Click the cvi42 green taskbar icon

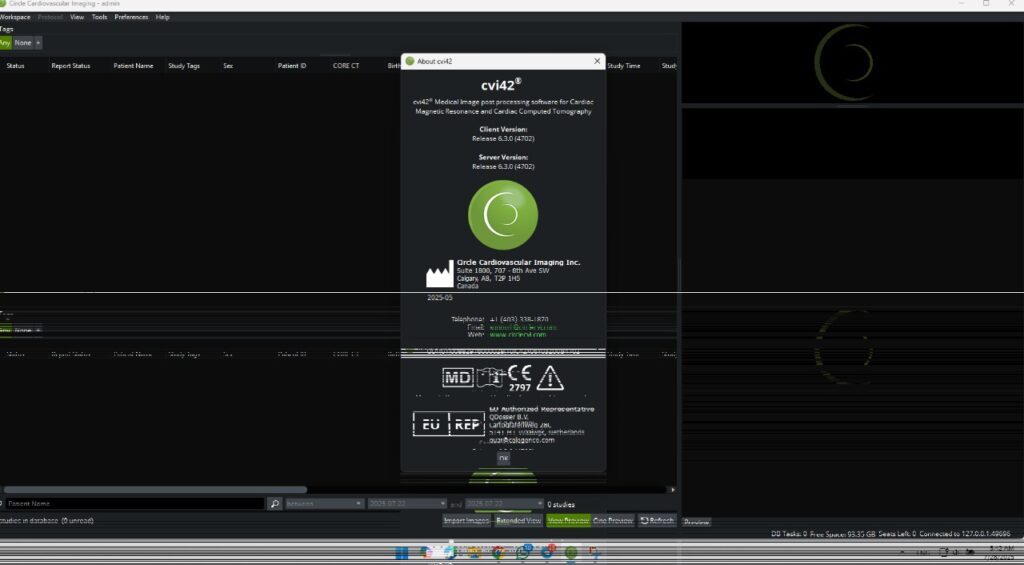pyautogui.click(x=571, y=553)
